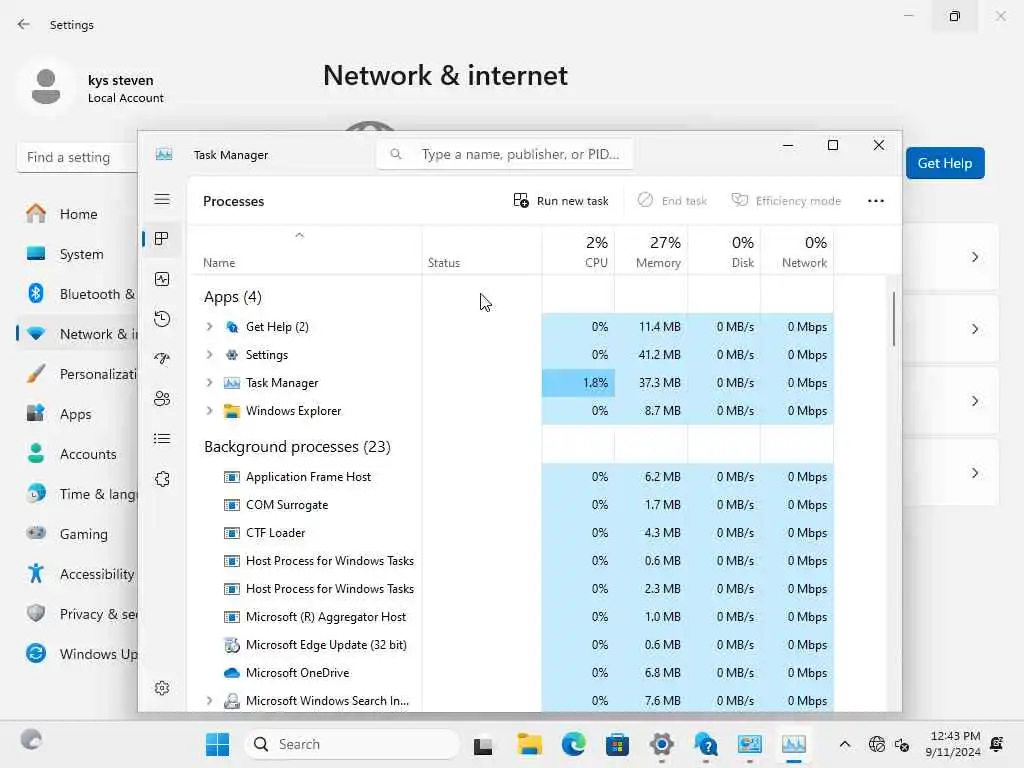
Task: Open File Explorer from the taskbar
Action: coord(530,744)
